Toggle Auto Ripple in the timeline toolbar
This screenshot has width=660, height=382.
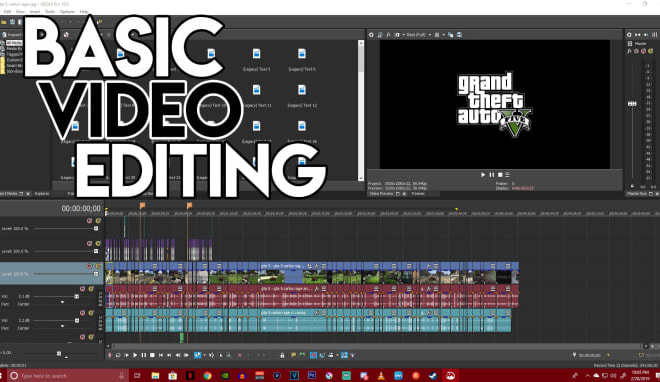pos(331,355)
